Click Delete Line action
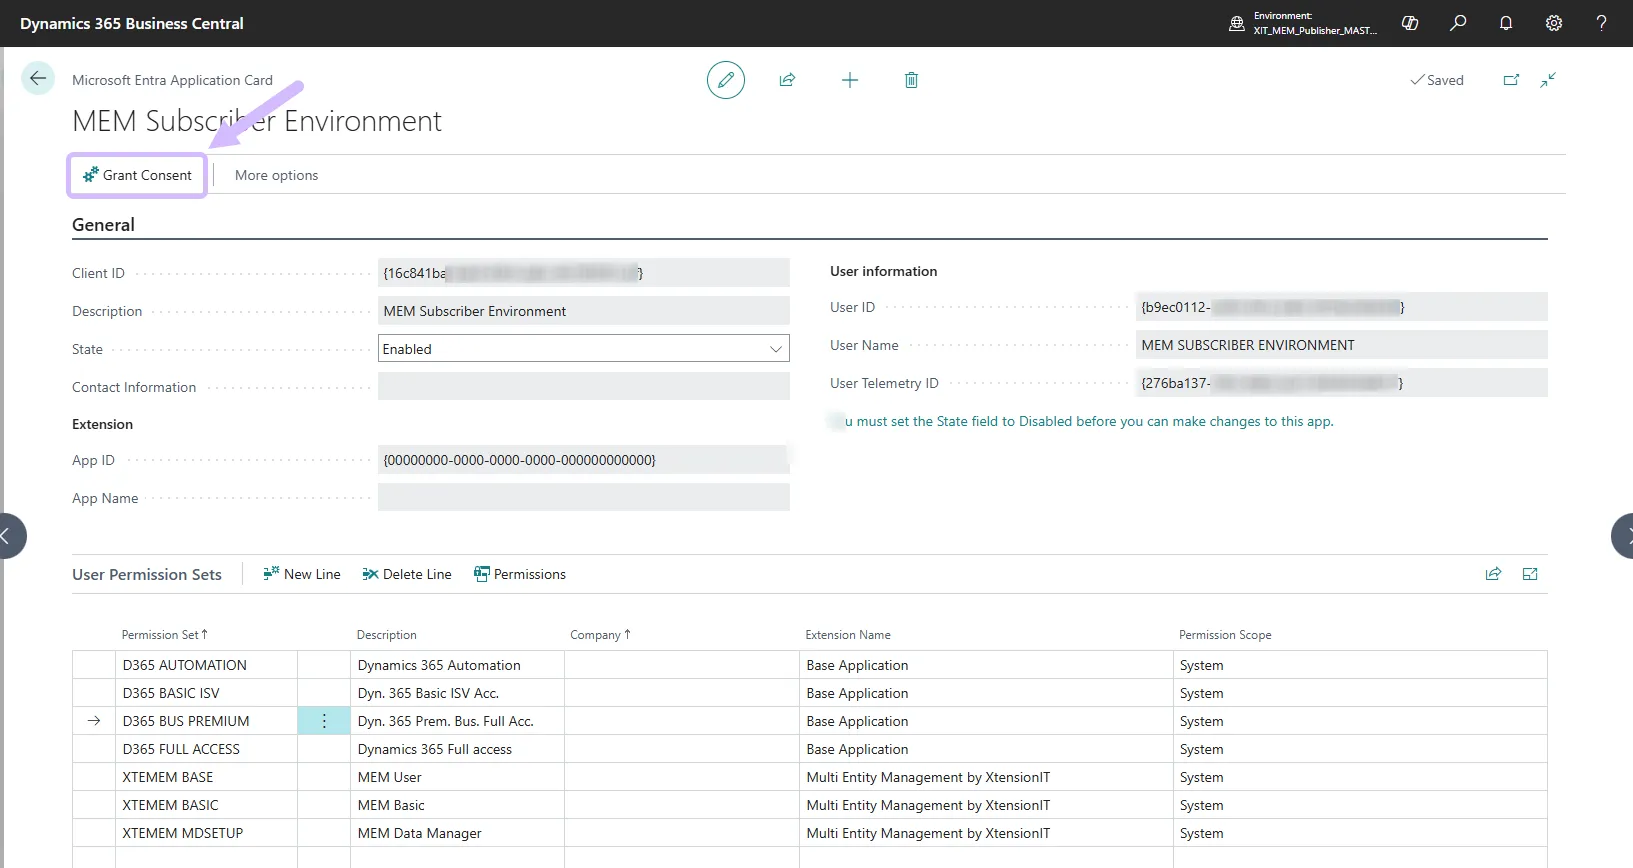The image size is (1633, 868). 407,574
